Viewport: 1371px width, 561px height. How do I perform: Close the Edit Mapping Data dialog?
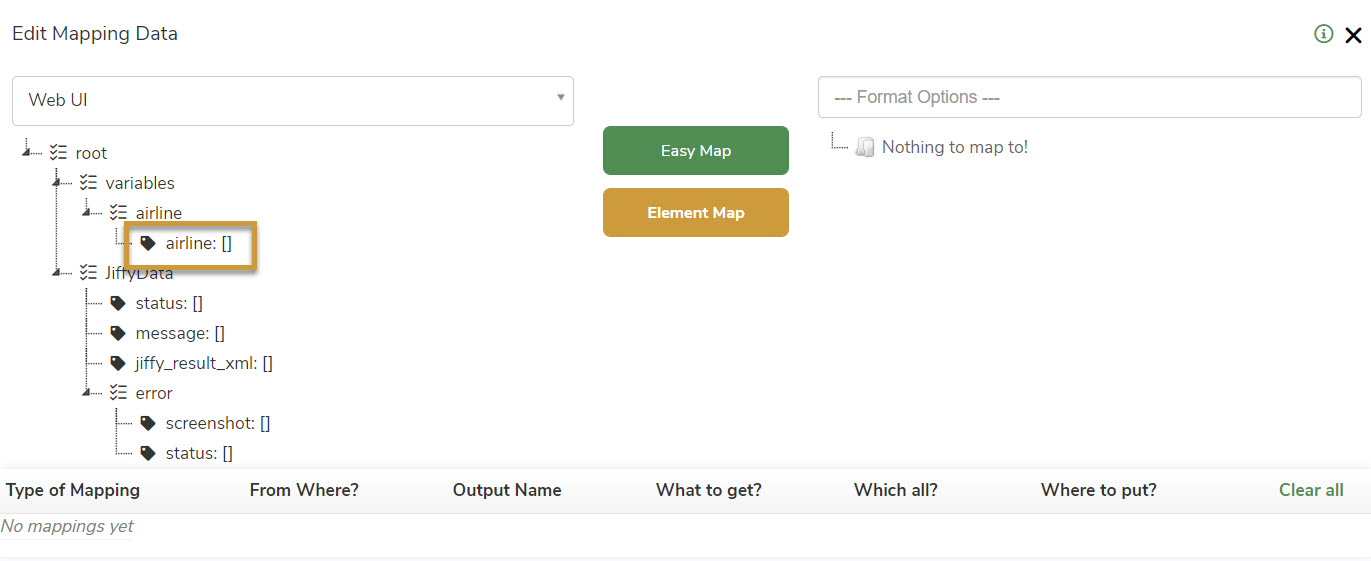click(1353, 35)
